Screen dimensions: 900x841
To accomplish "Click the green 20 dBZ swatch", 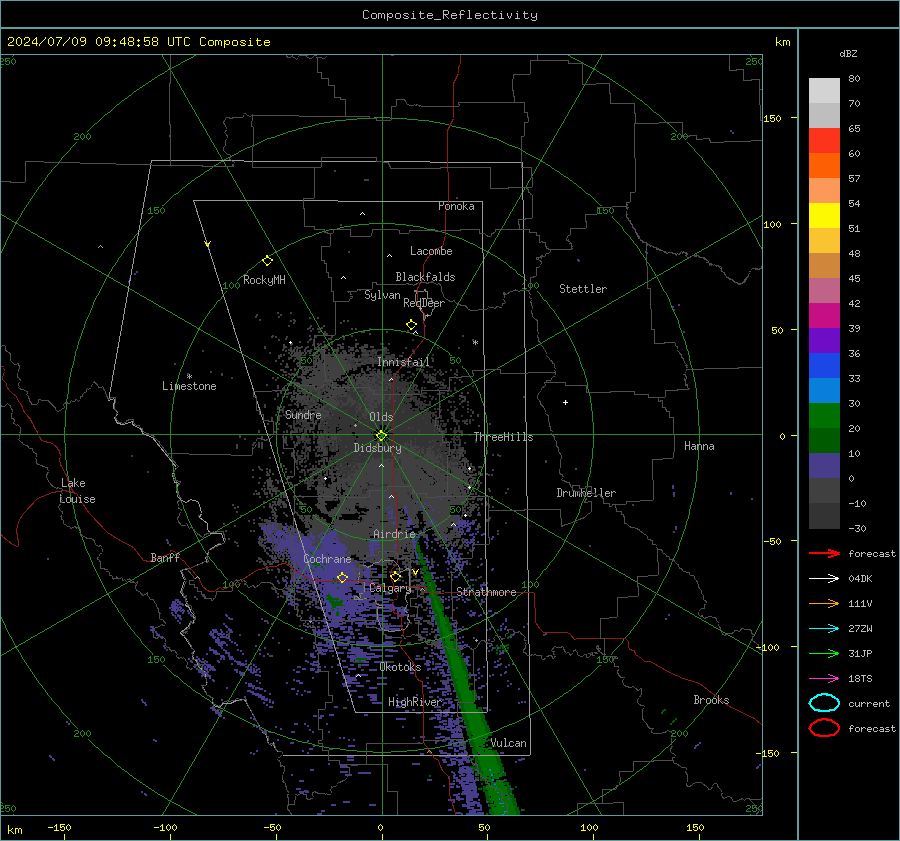I will (x=824, y=415).
